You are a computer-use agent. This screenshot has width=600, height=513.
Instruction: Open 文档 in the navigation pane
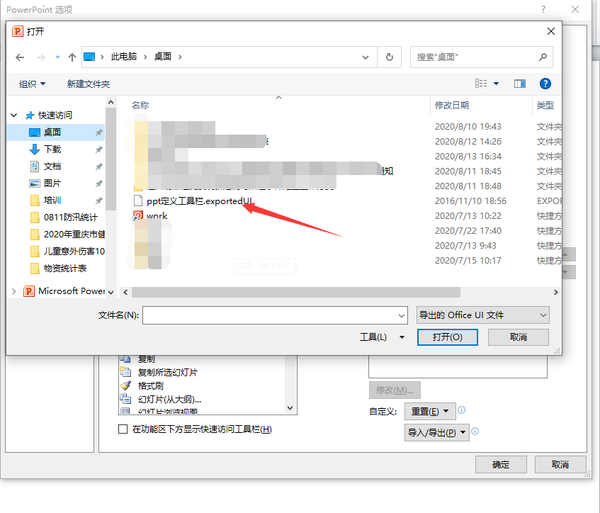pos(52,166)
